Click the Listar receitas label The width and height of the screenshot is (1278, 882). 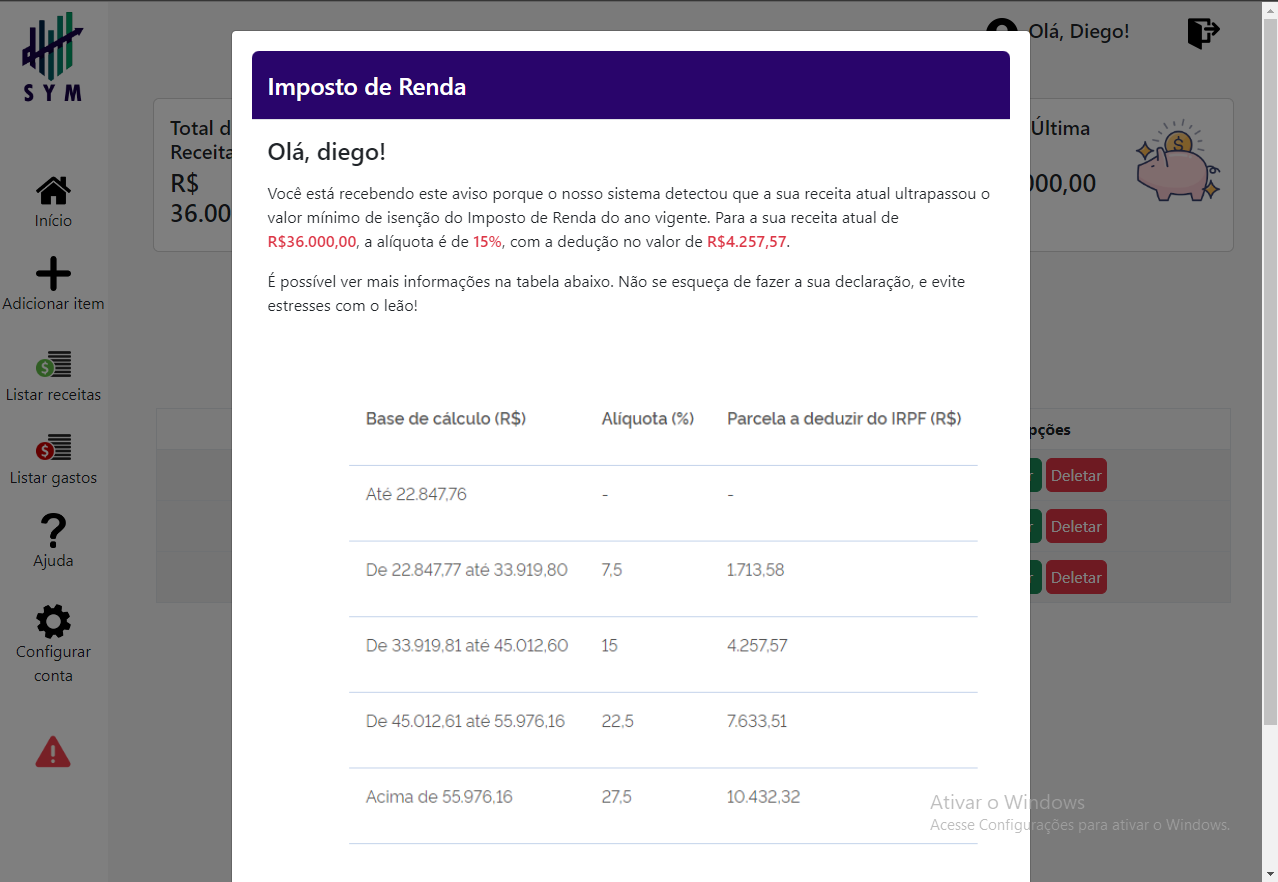[53, 395]
